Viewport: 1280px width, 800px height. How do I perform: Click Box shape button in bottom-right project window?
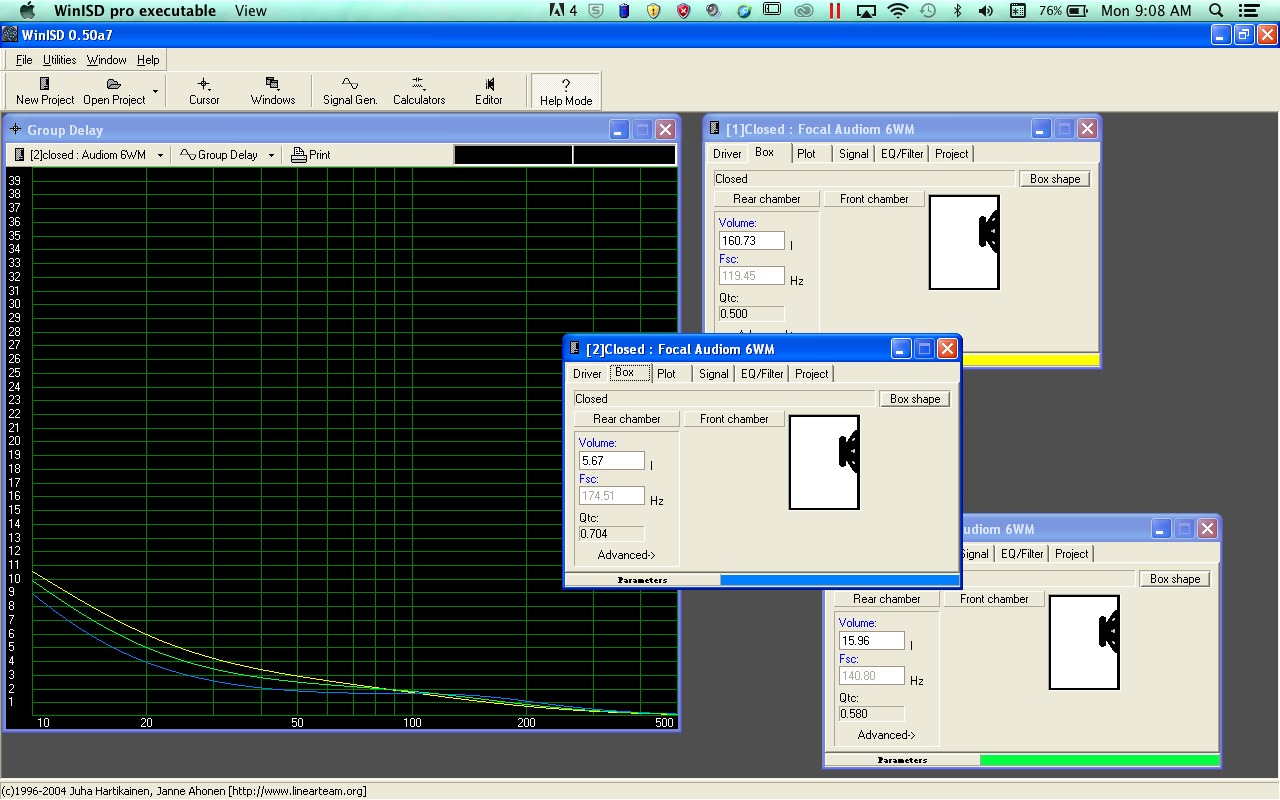point(1175,579)
